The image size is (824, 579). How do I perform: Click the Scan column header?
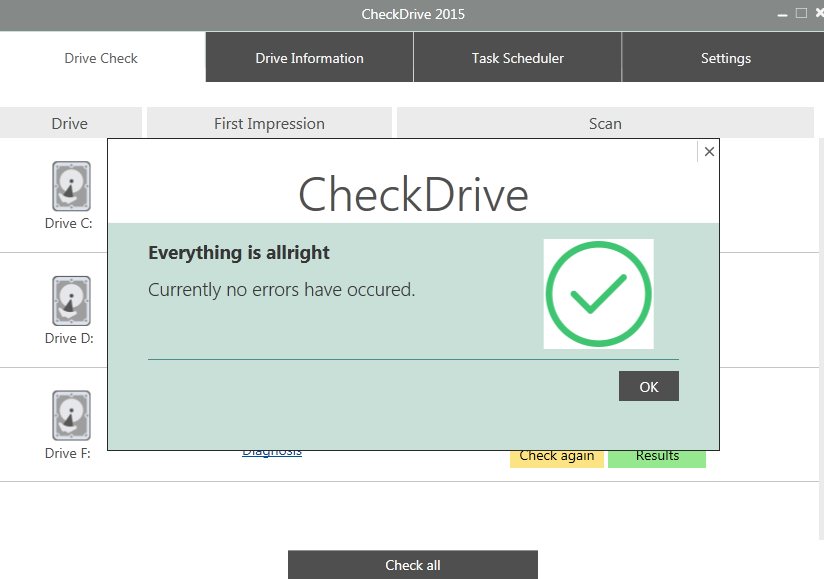click(x=605, y=124)
